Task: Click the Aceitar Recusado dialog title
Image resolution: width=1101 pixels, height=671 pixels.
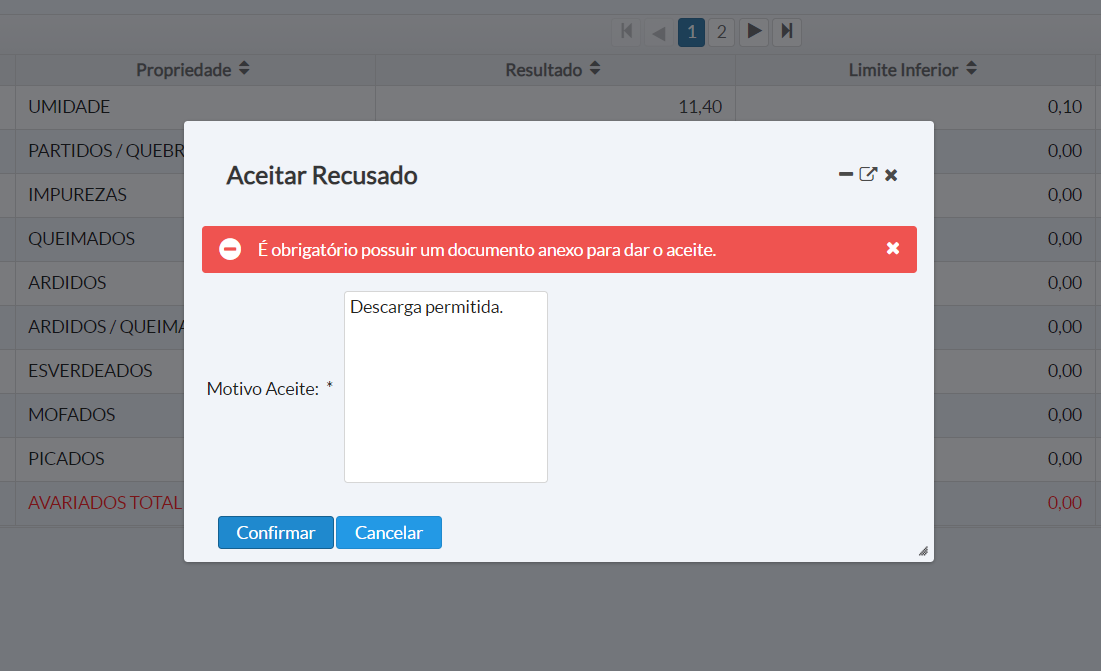Action: tap(321, 176)
